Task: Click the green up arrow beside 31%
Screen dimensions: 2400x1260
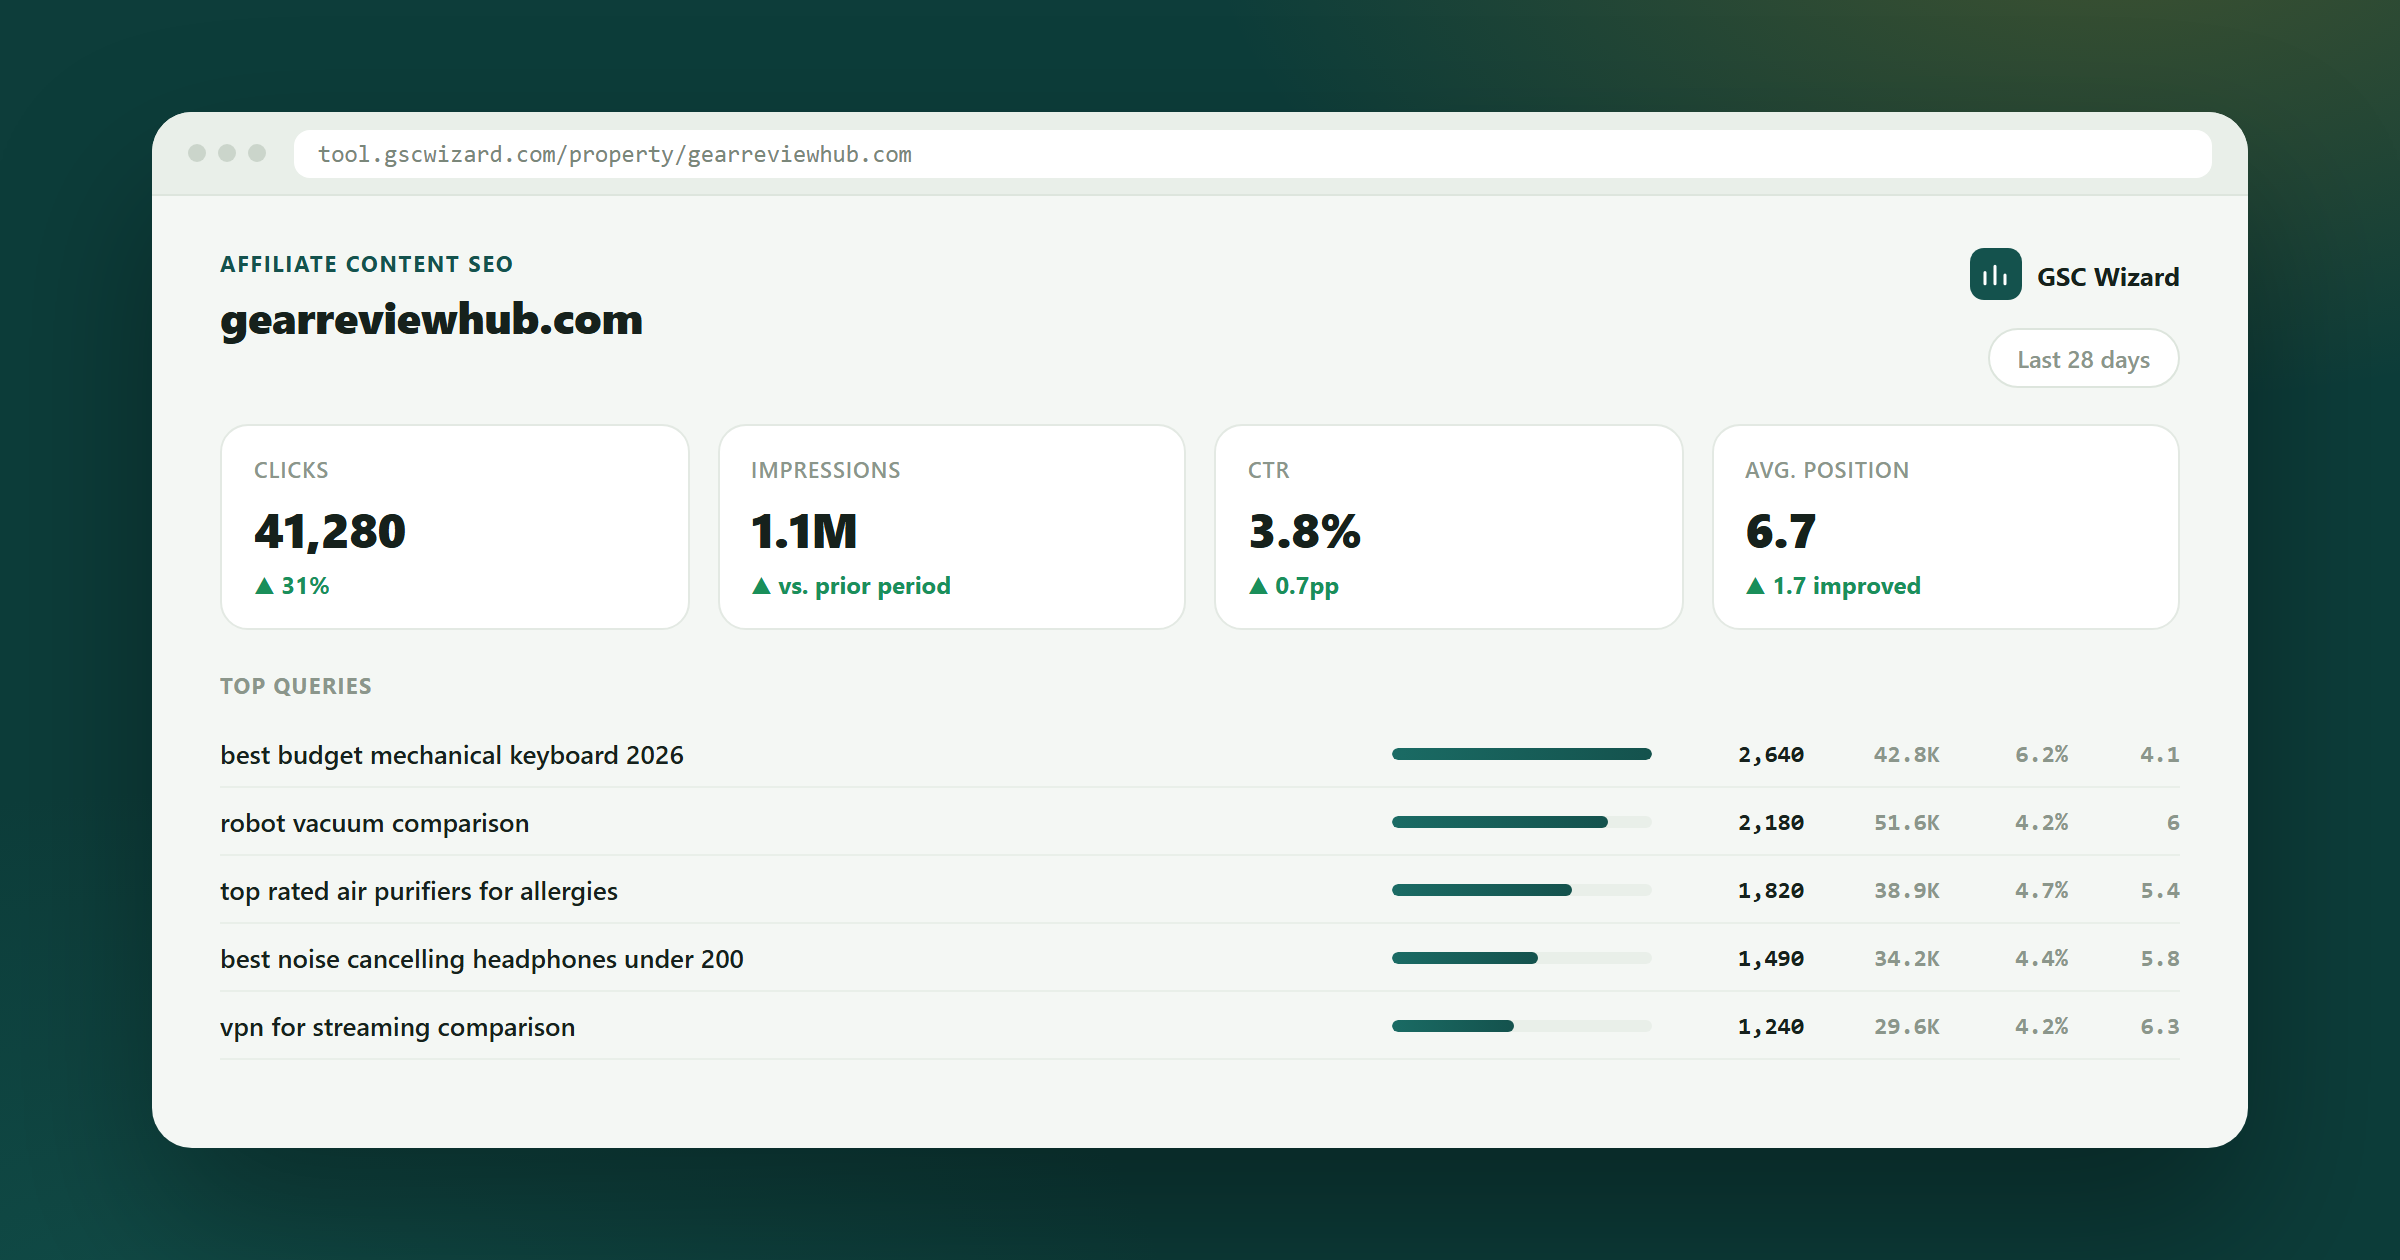Action: click(x=264, y=586)
